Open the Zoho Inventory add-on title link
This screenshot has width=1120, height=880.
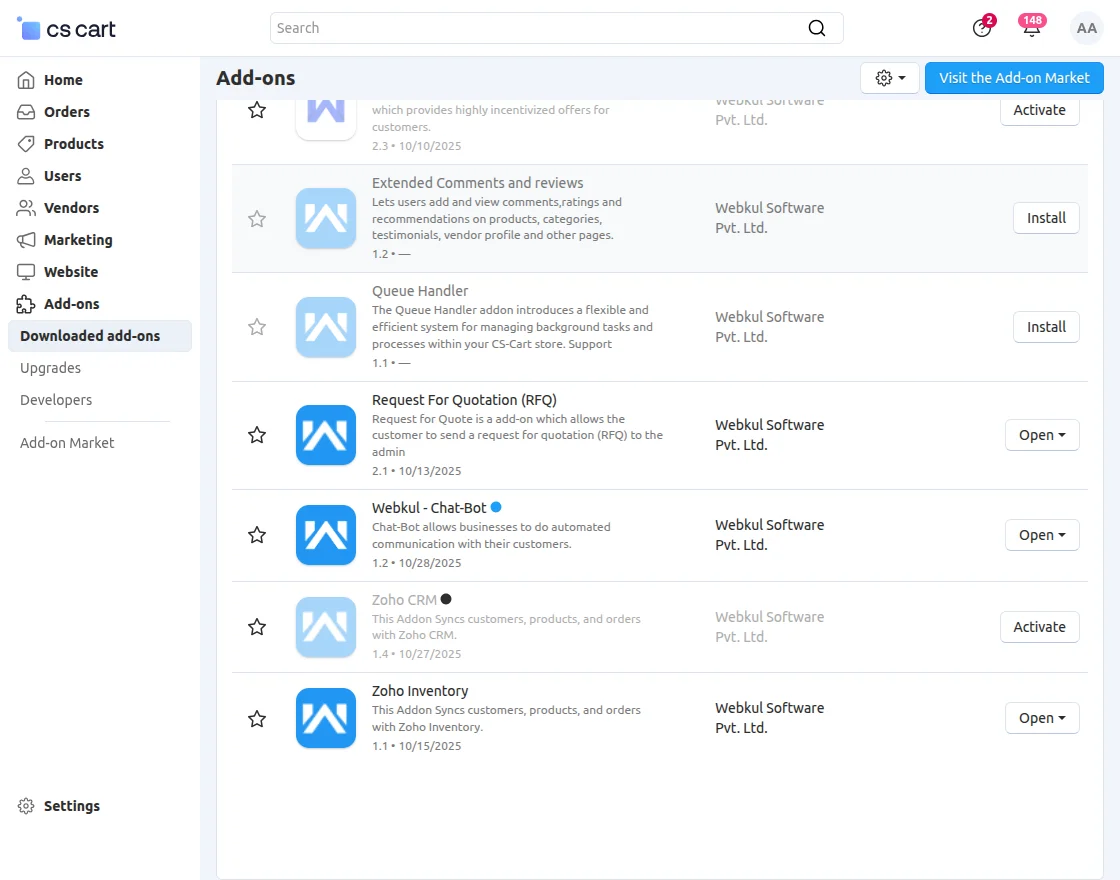420,691
